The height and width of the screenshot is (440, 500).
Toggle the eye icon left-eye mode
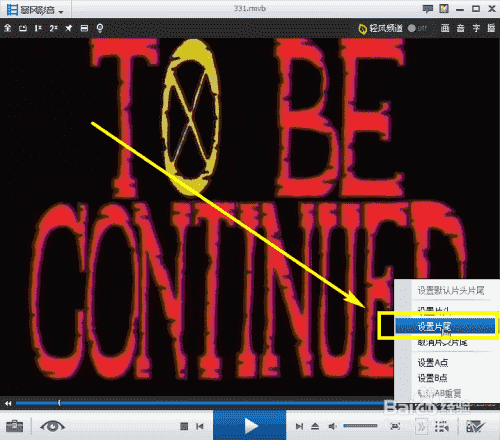(x=52, y=426)
